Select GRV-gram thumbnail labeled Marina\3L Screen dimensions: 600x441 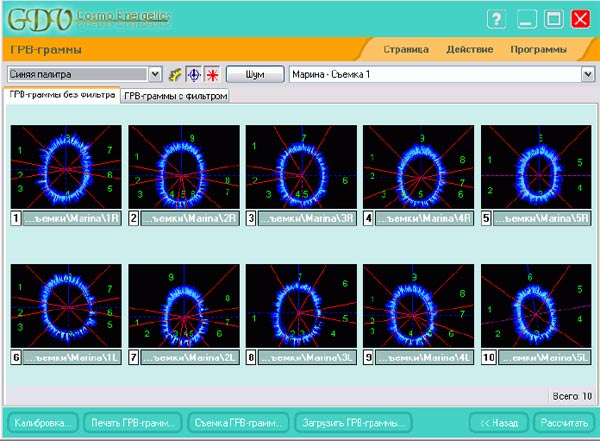click(299, 303)
